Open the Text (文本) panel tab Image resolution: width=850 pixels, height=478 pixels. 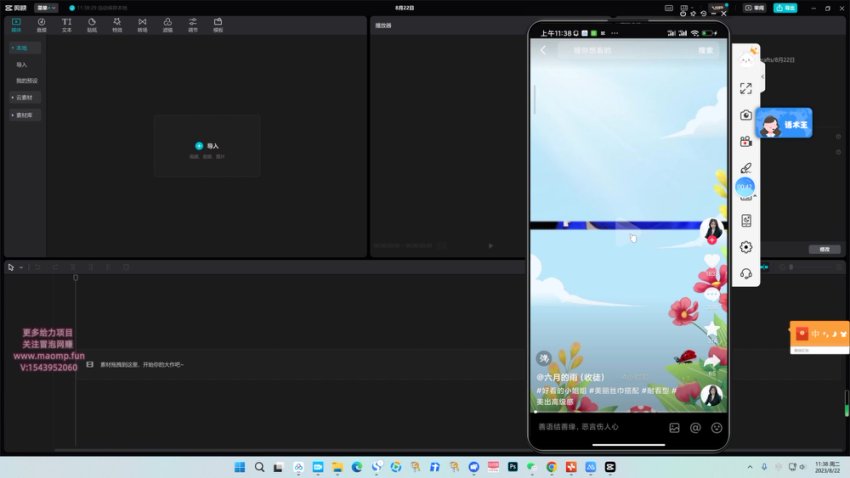click(x=66, y=24)
